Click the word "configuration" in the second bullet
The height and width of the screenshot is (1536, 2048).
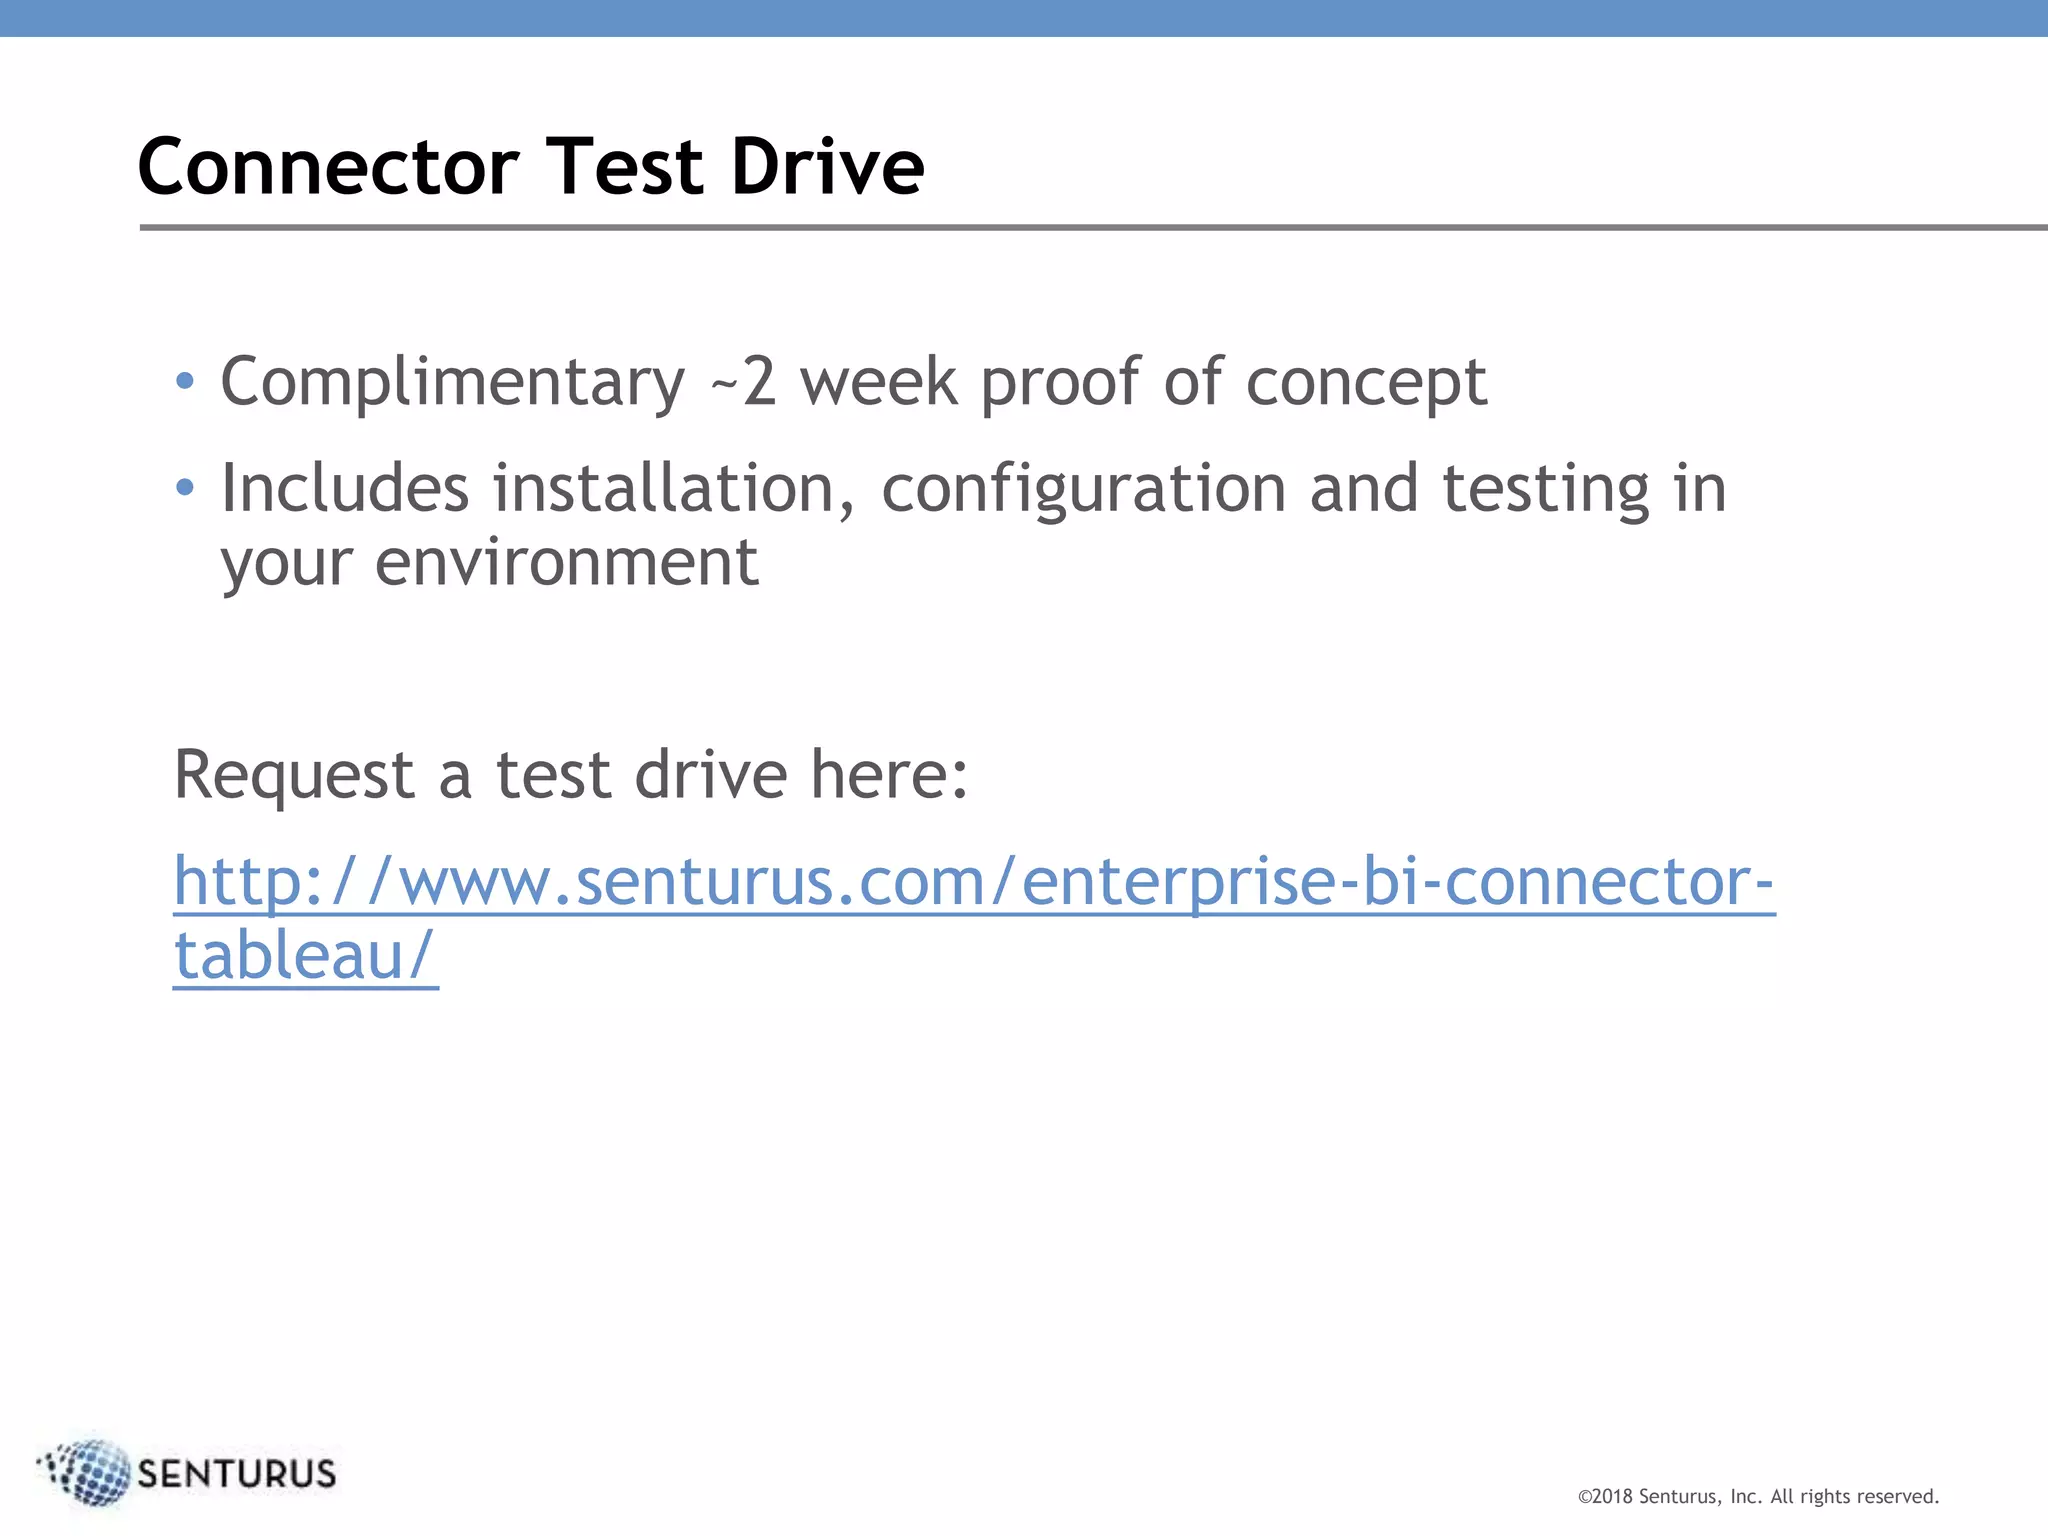(x=1083, y=489)
